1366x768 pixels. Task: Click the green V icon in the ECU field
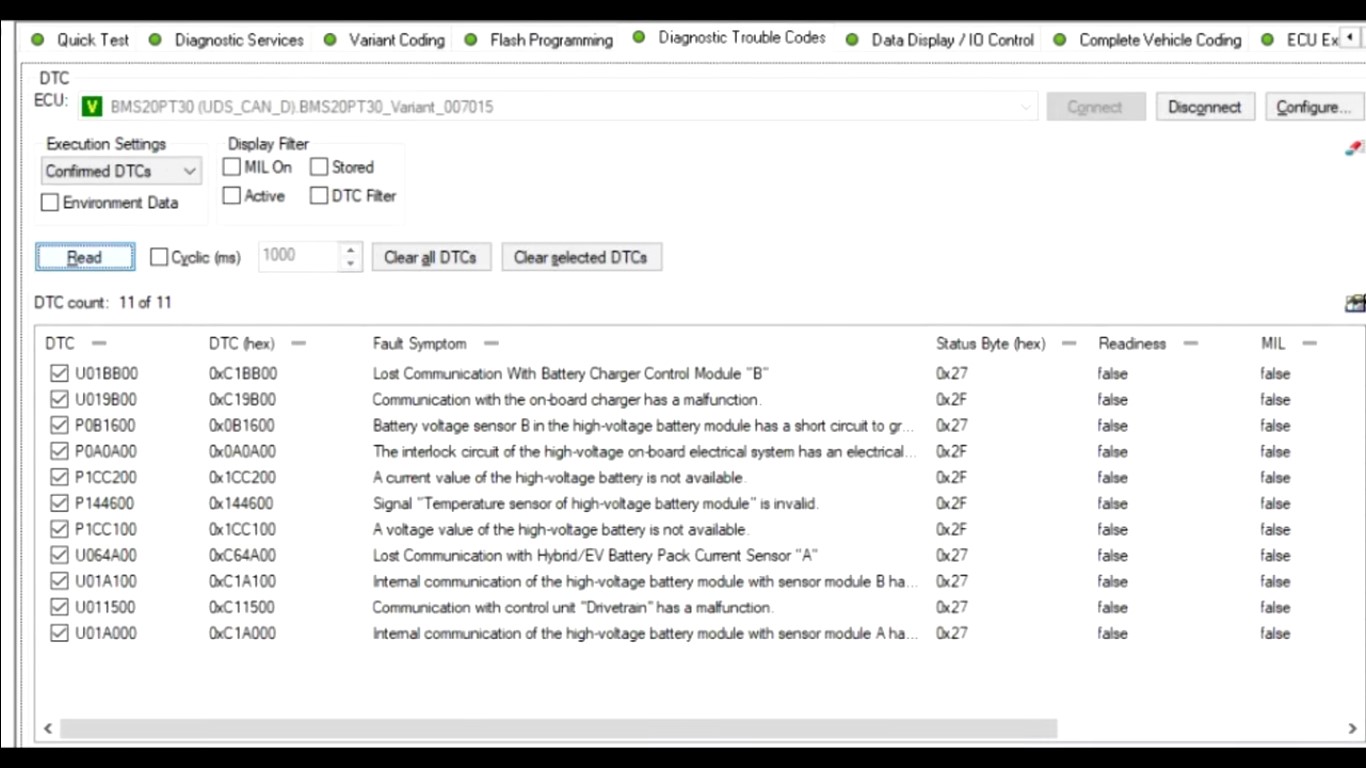coord(92,107)
